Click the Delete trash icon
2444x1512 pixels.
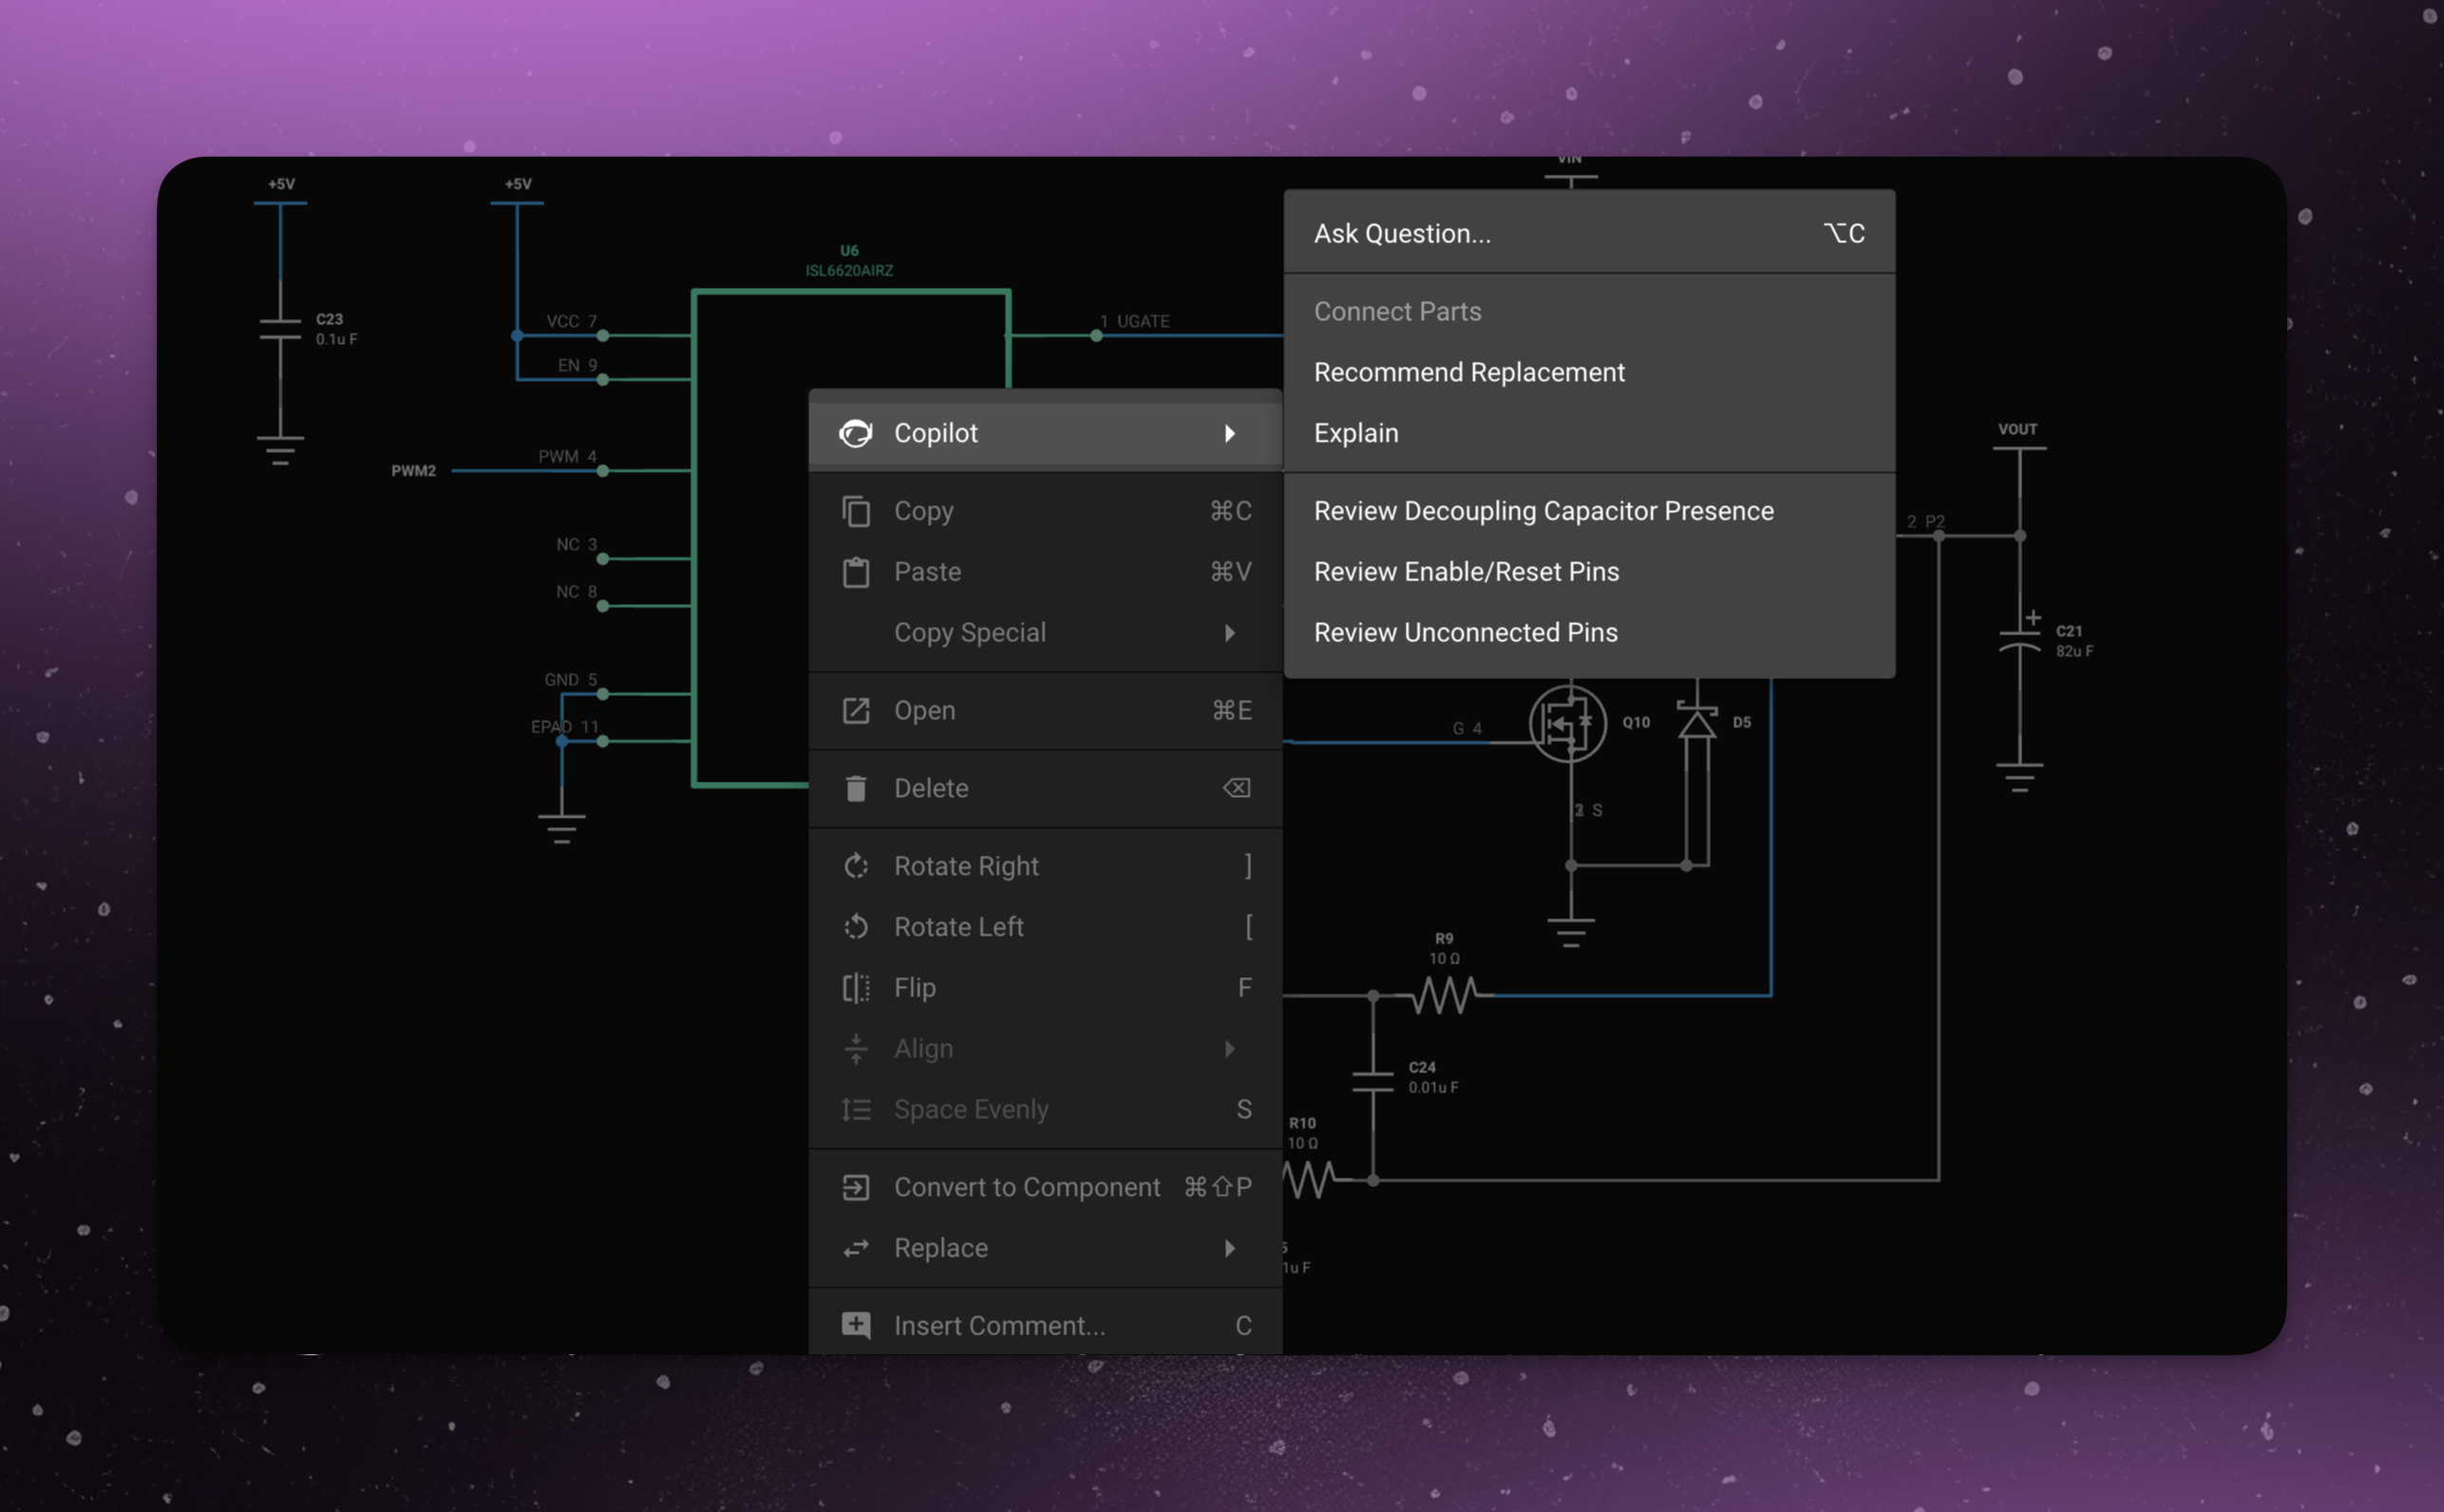(855, 788)
